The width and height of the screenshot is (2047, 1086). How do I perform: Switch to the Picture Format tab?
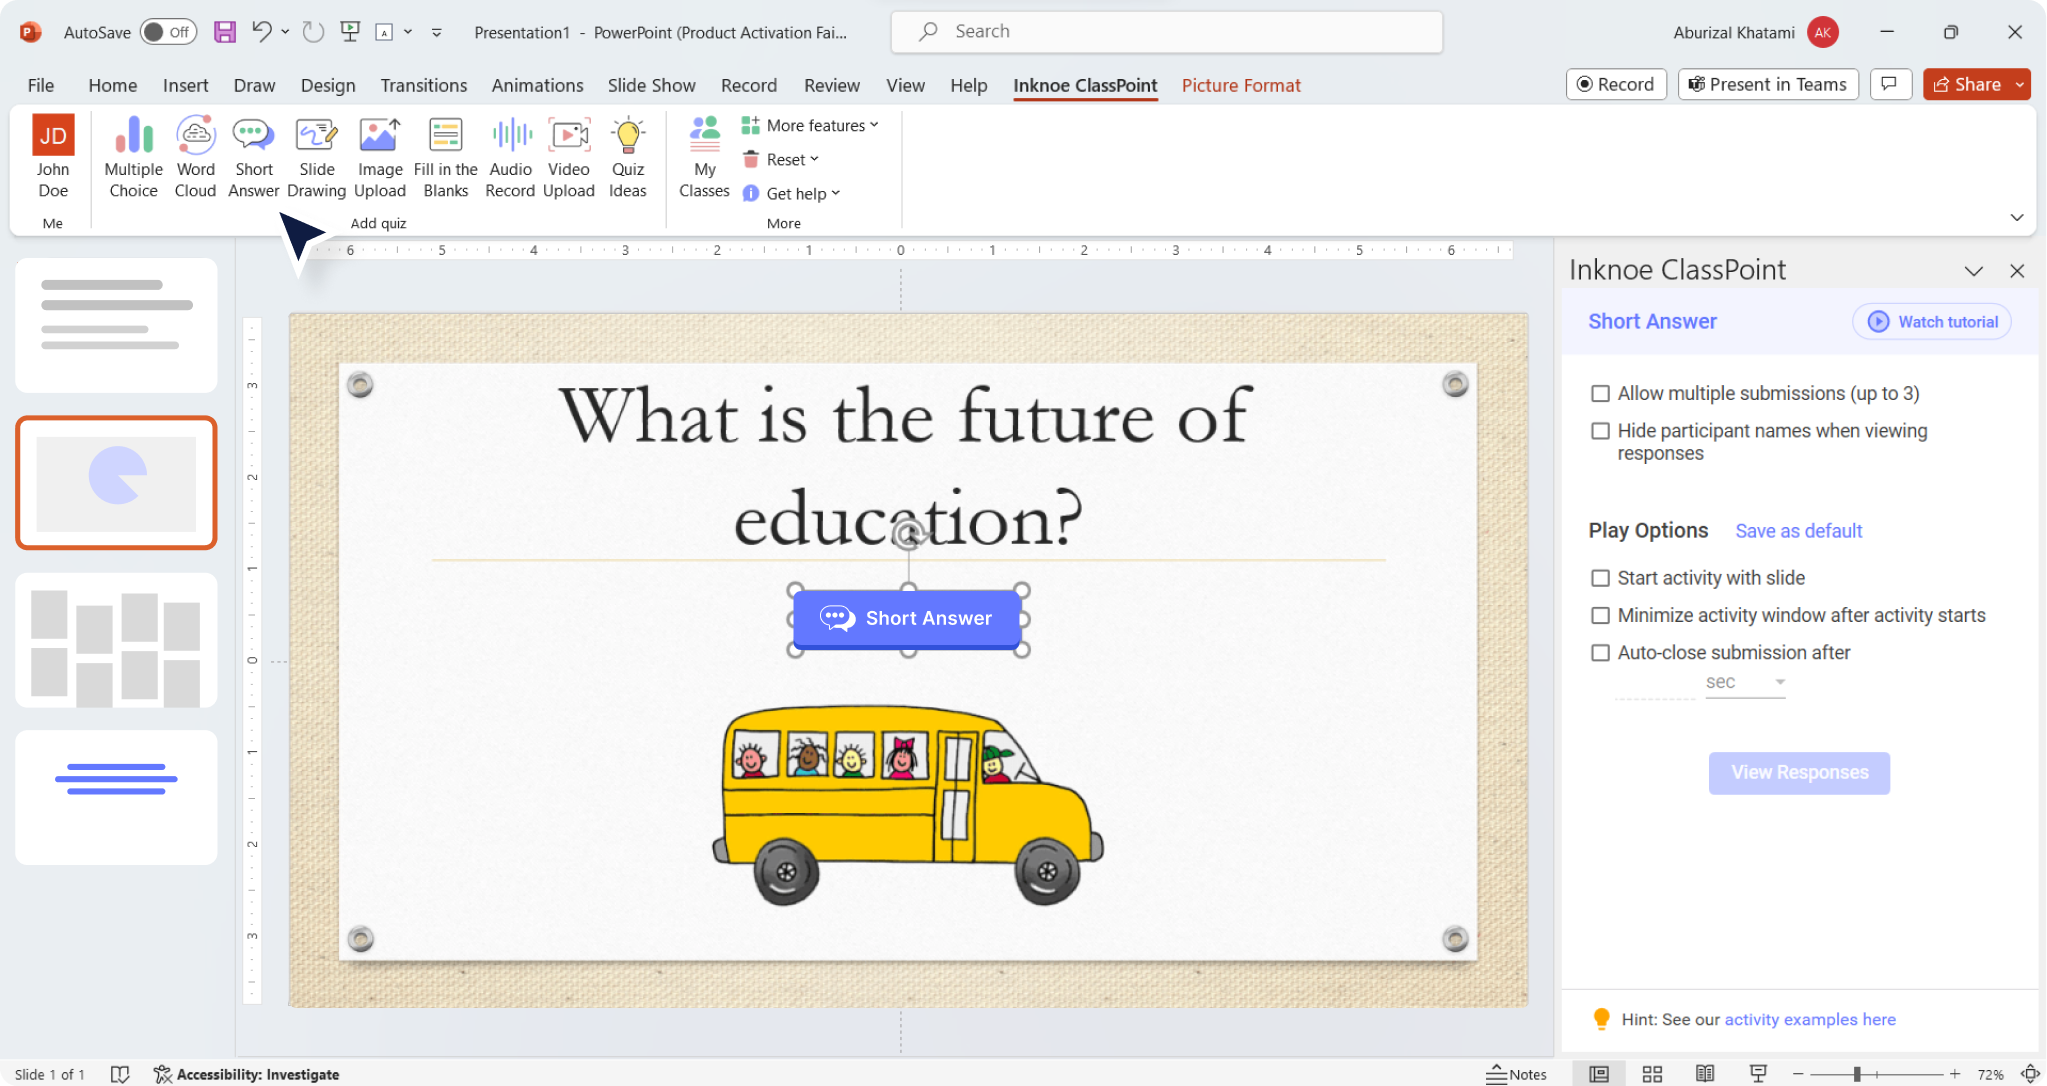(1240, 85)
